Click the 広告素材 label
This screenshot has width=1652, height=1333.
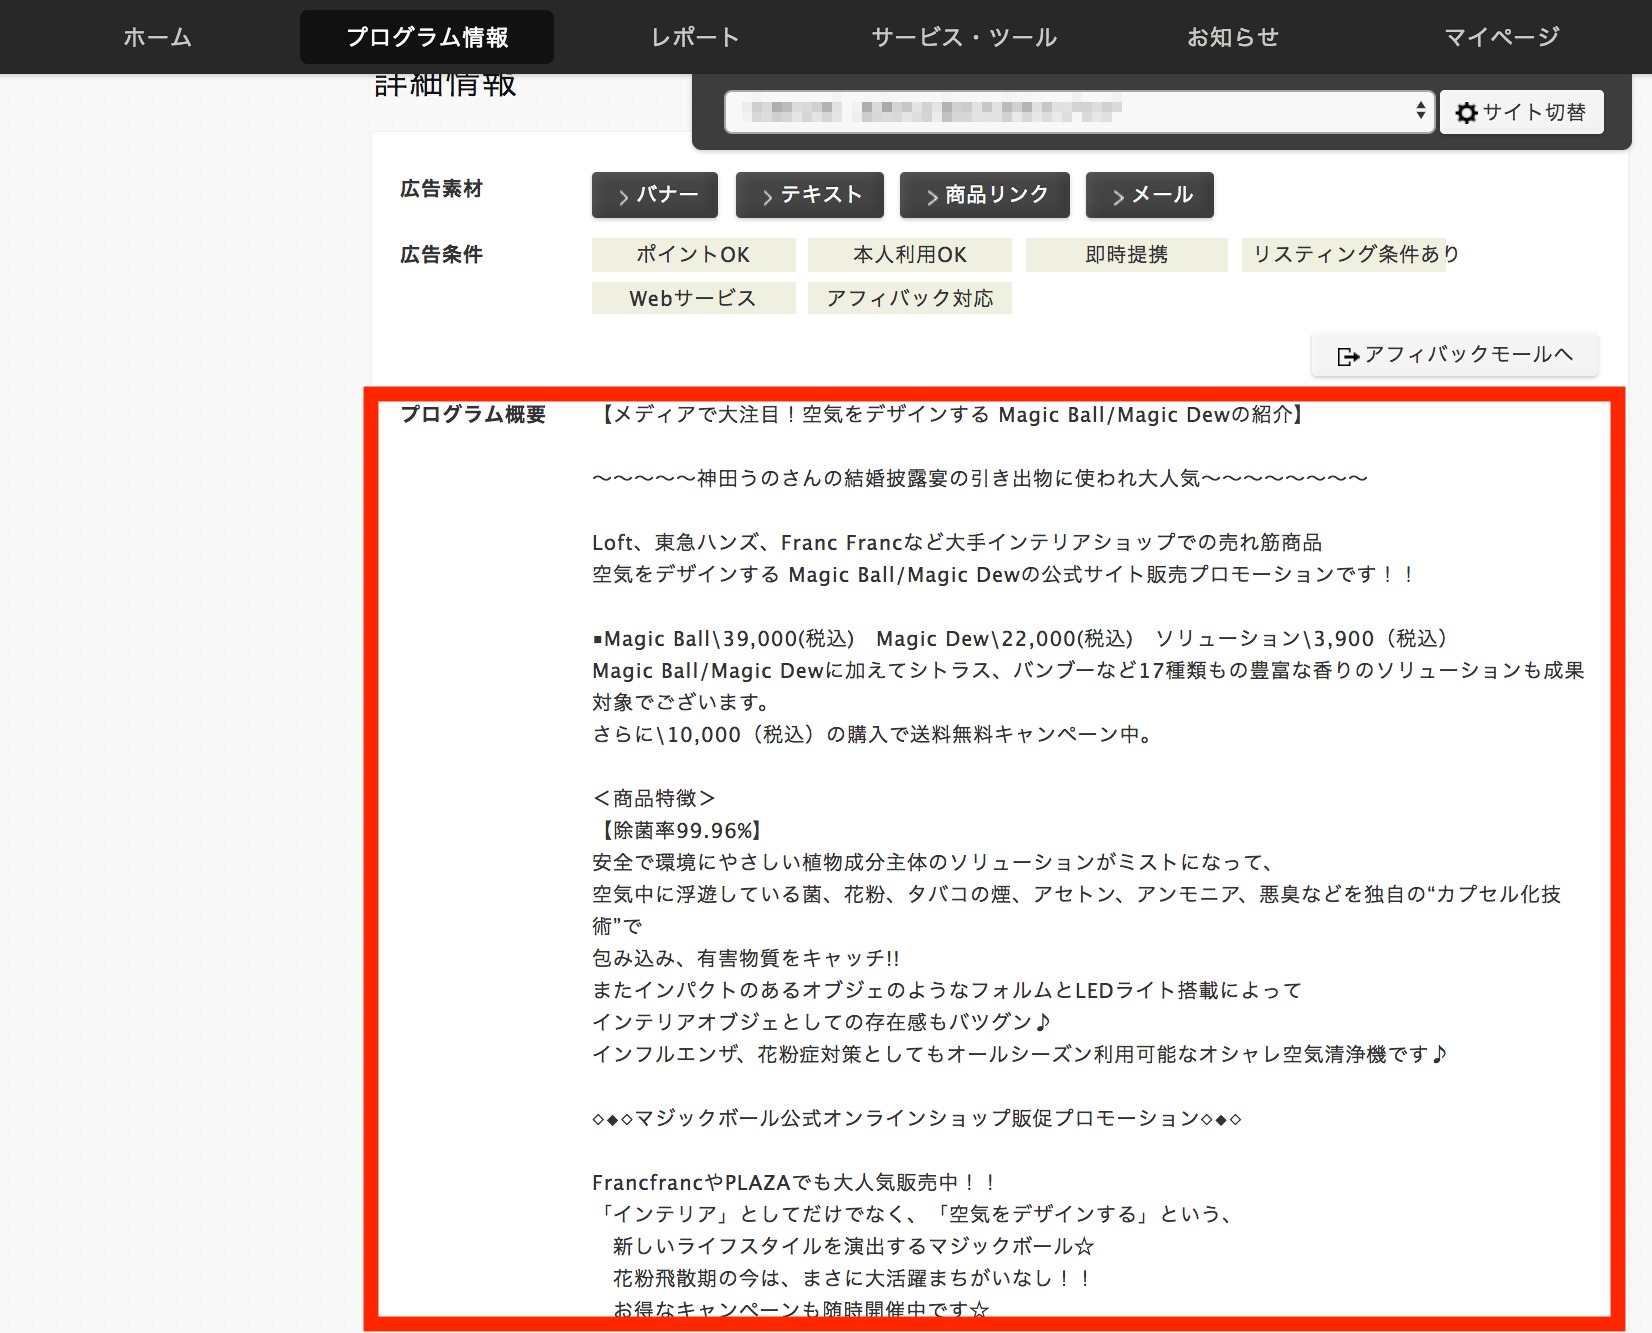coord(441,189)
